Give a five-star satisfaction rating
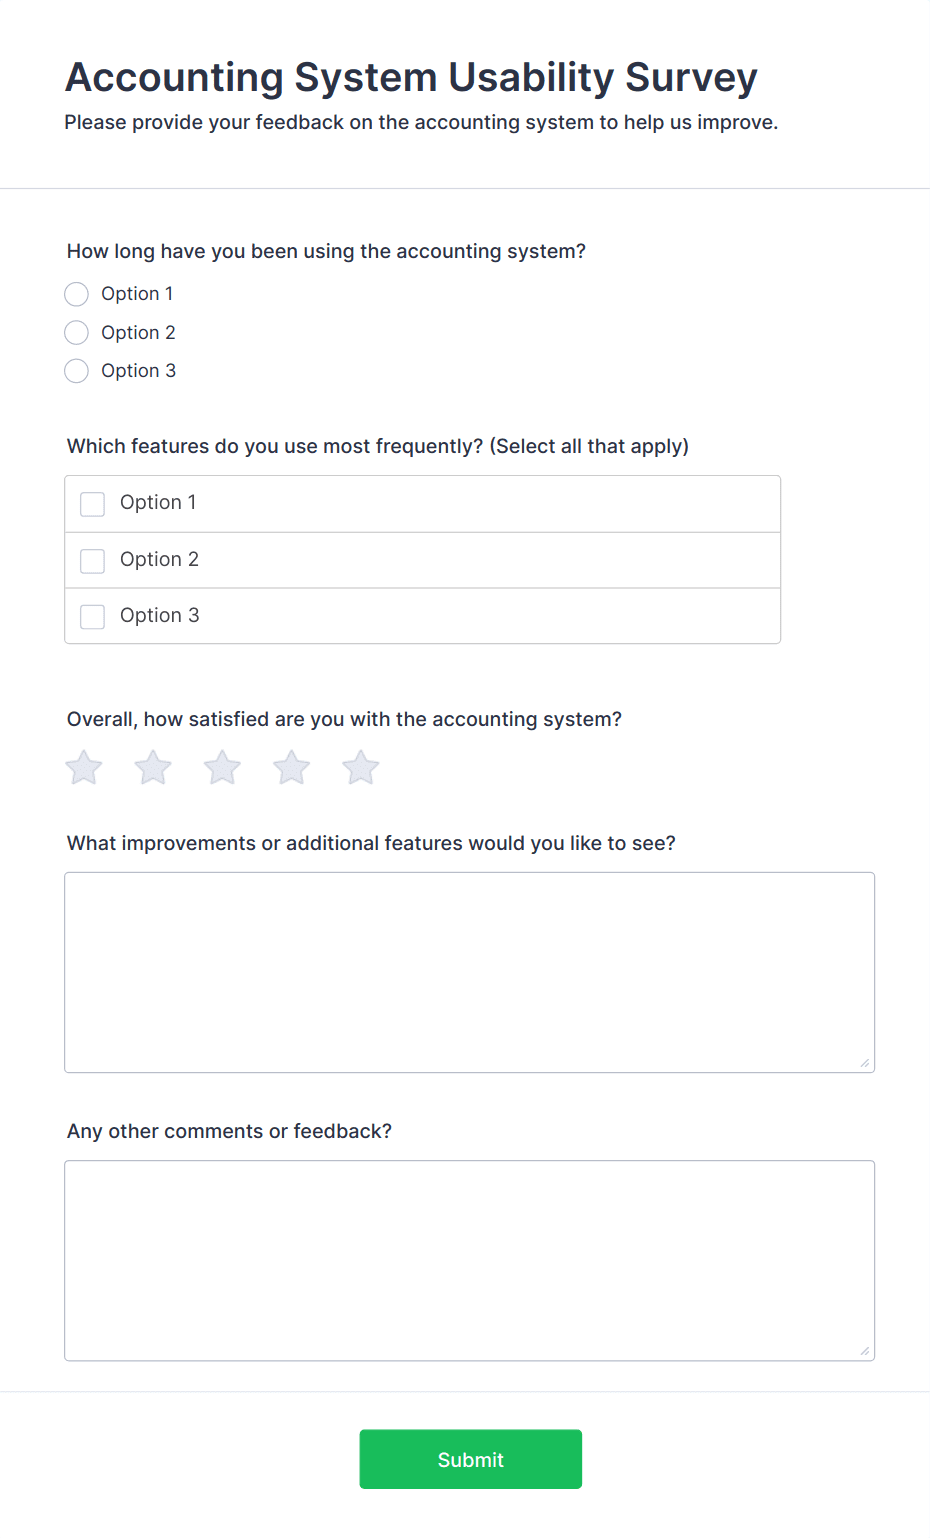 click(x=359, y=767)
